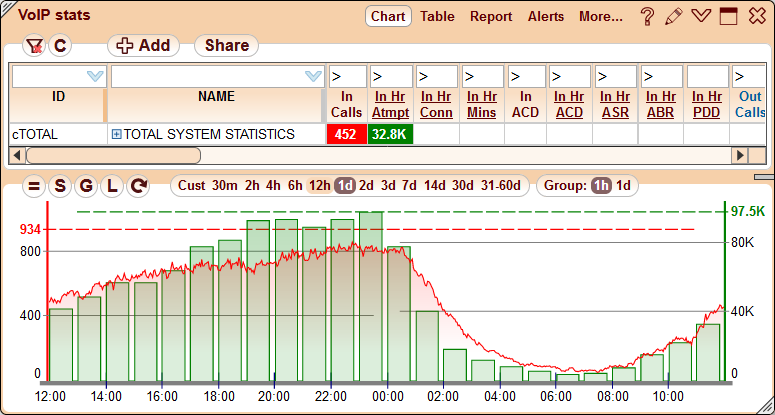The height and width of the screenshot is (415, 775).
Task: Switch to the Table tab
Action: pyautogui.click(x=437, y=17)
